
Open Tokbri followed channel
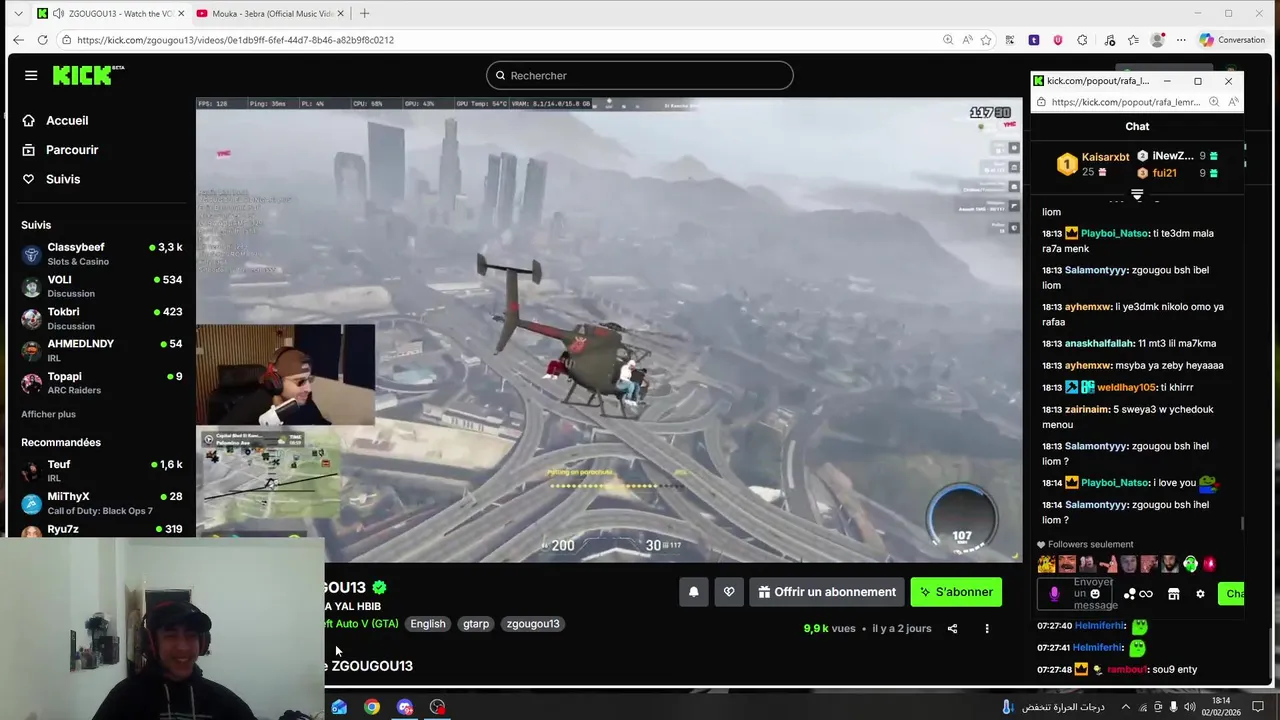[101, 318]
